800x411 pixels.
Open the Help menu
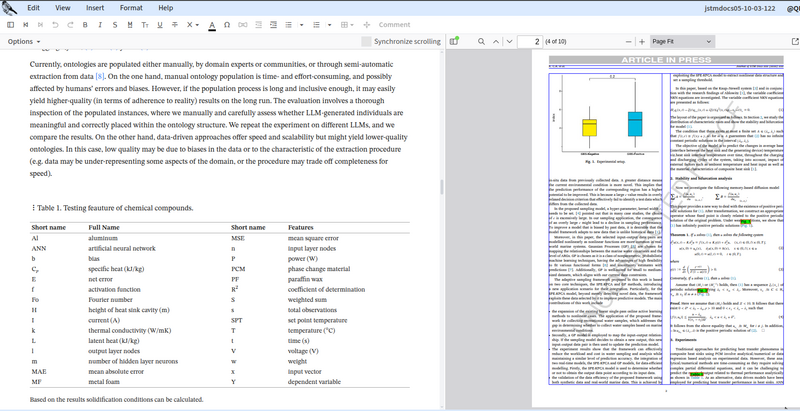coord(165,8)
